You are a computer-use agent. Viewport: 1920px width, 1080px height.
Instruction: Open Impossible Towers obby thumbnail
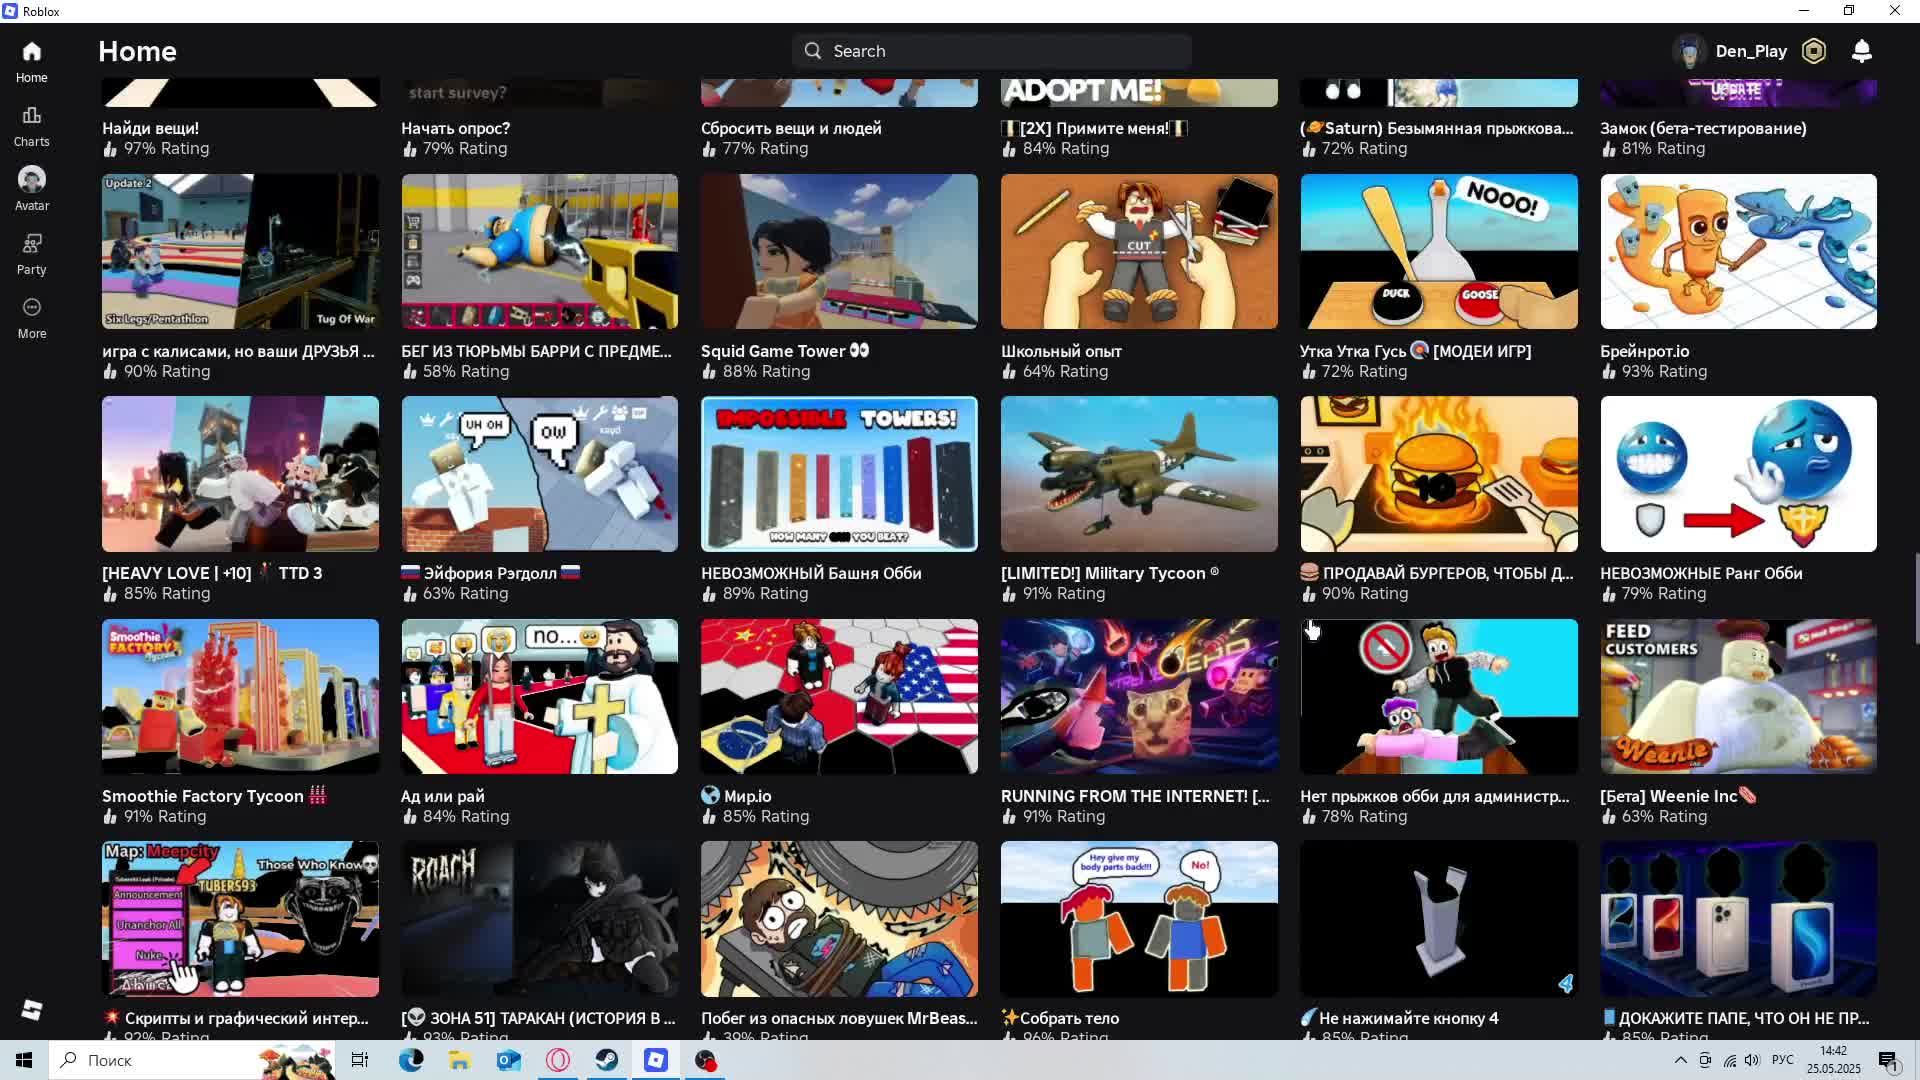click(x=839, y=473)
